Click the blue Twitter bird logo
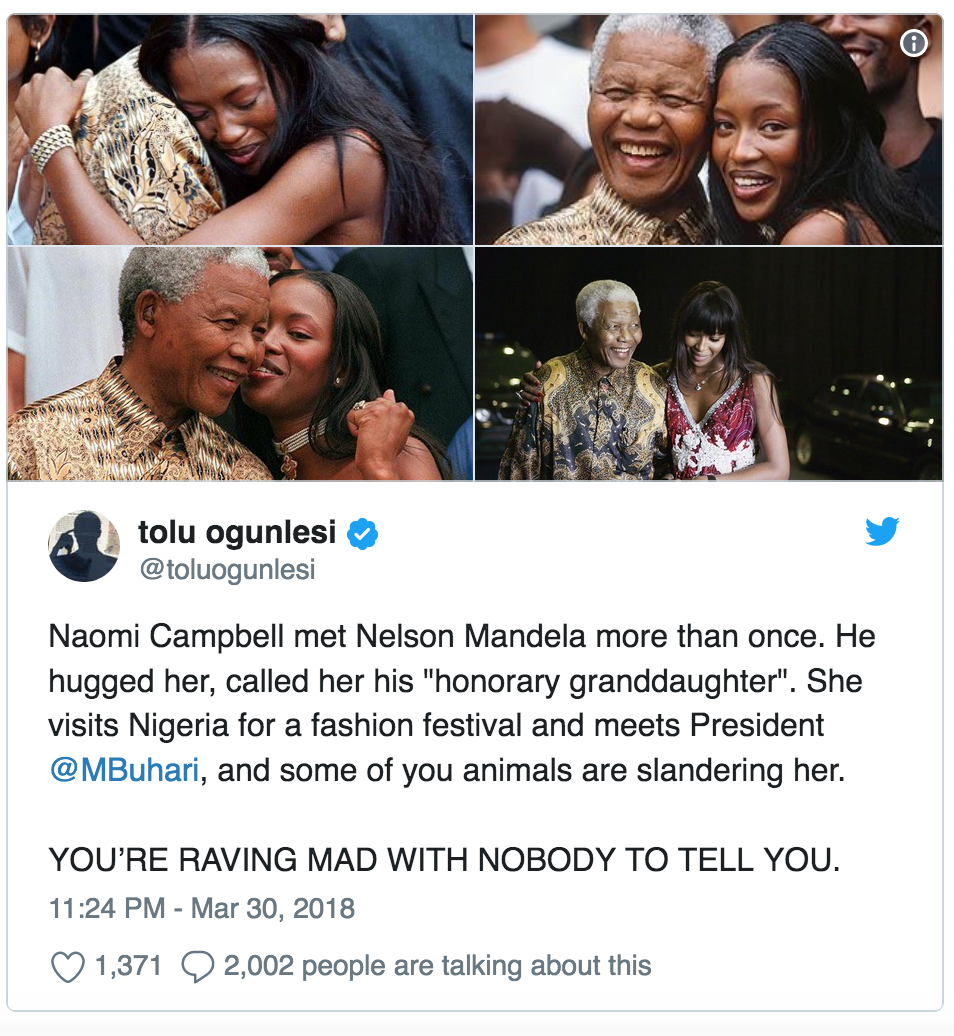The height and width of the screenshot is (1036, 954). (x=882, y=532)
